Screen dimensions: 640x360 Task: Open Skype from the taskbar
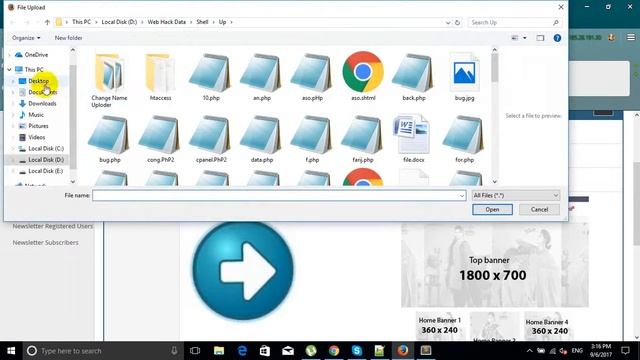point(357,351)
